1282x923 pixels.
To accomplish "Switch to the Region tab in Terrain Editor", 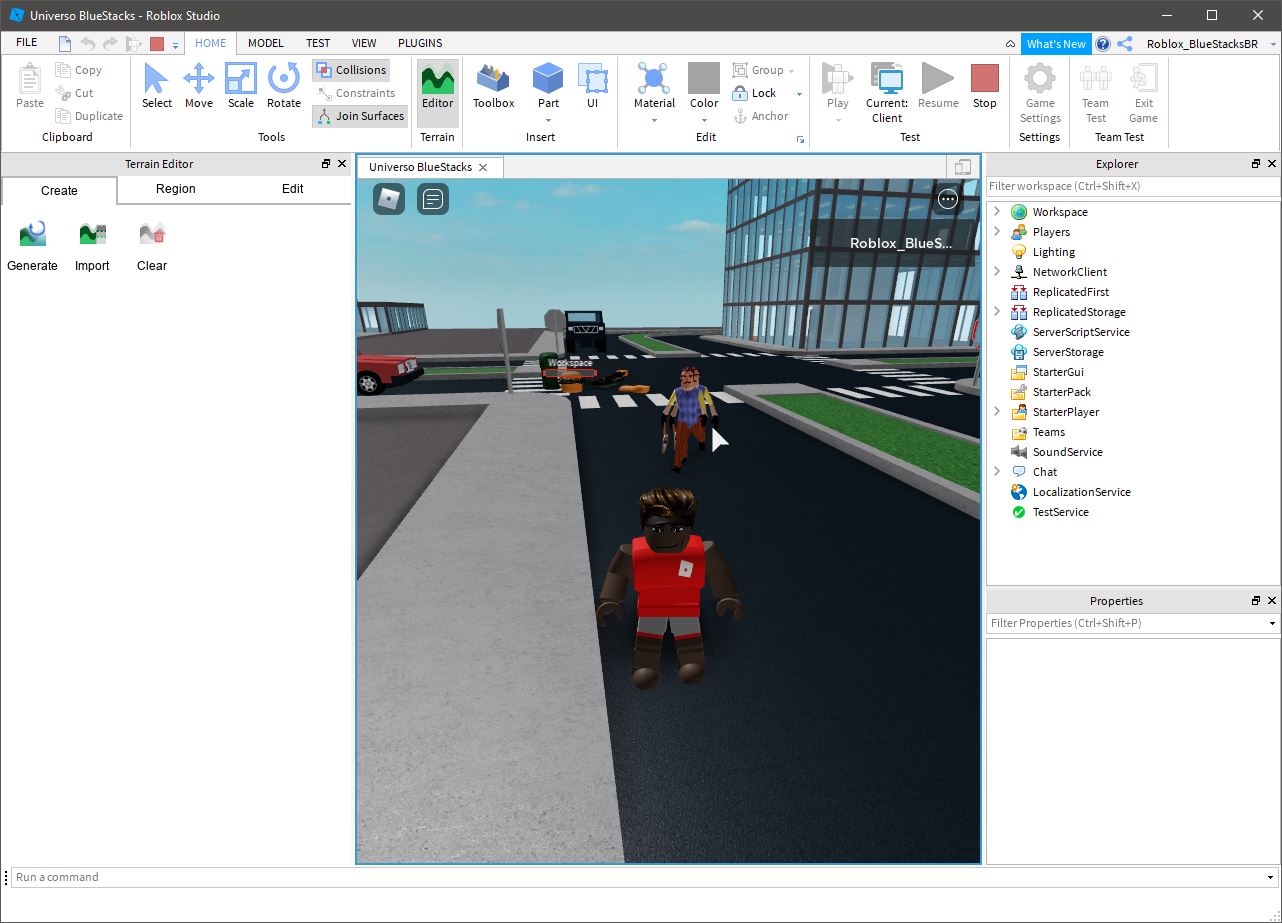I will tap(176, 188).
